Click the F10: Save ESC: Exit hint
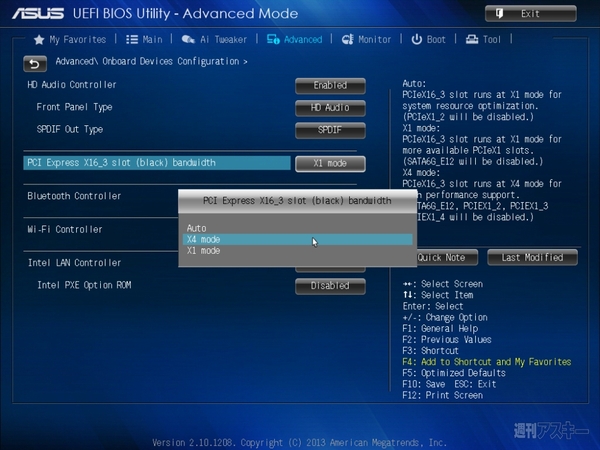Viewport: 600px width, 450px height. [x=449, y=384]
